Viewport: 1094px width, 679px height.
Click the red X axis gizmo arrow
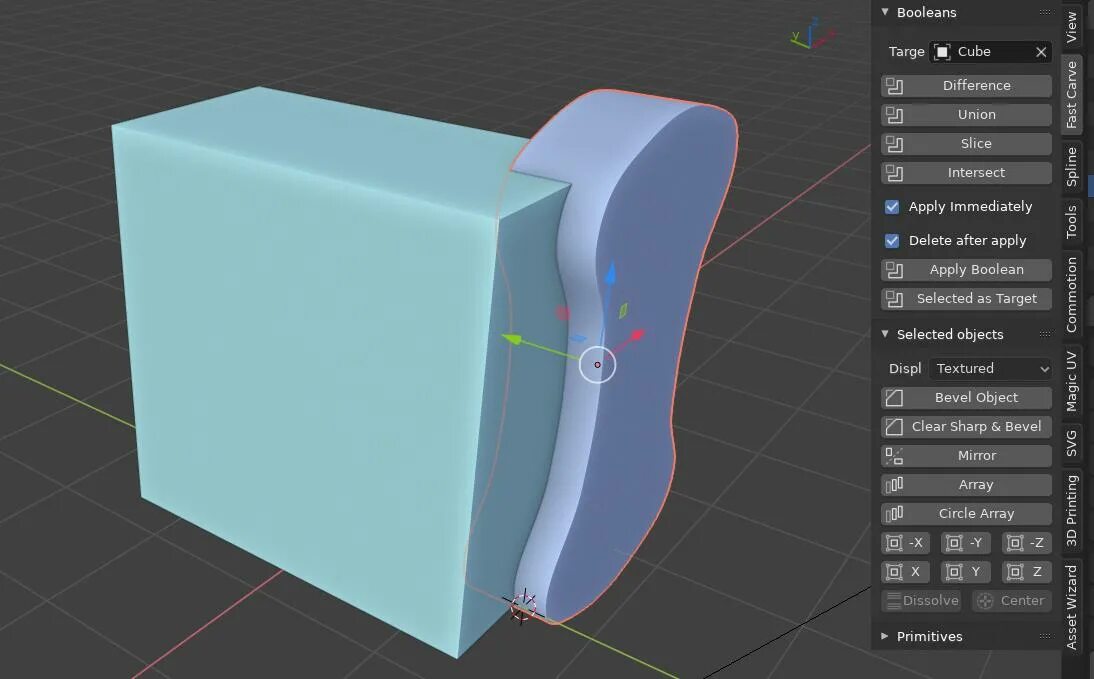(637, 336)
